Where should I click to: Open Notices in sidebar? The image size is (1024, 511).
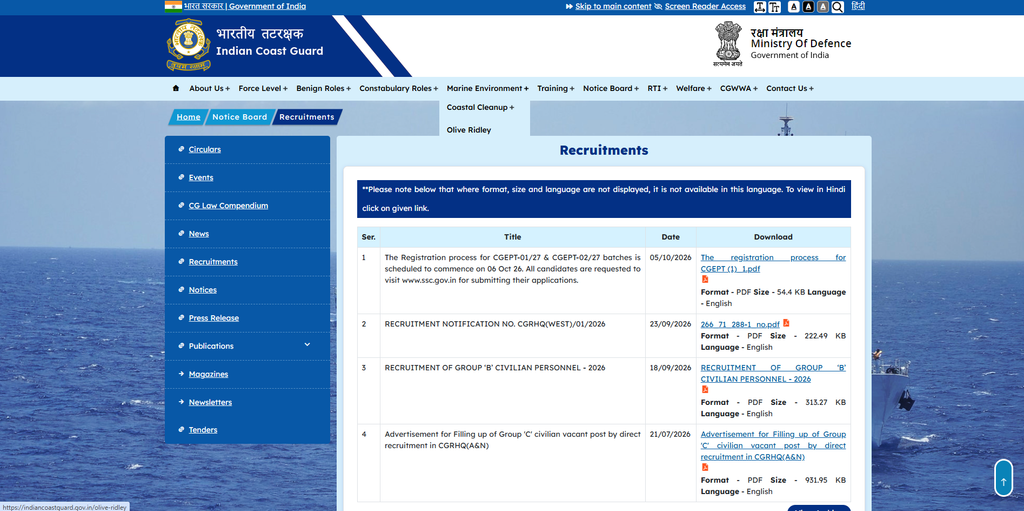coord(202,290)
